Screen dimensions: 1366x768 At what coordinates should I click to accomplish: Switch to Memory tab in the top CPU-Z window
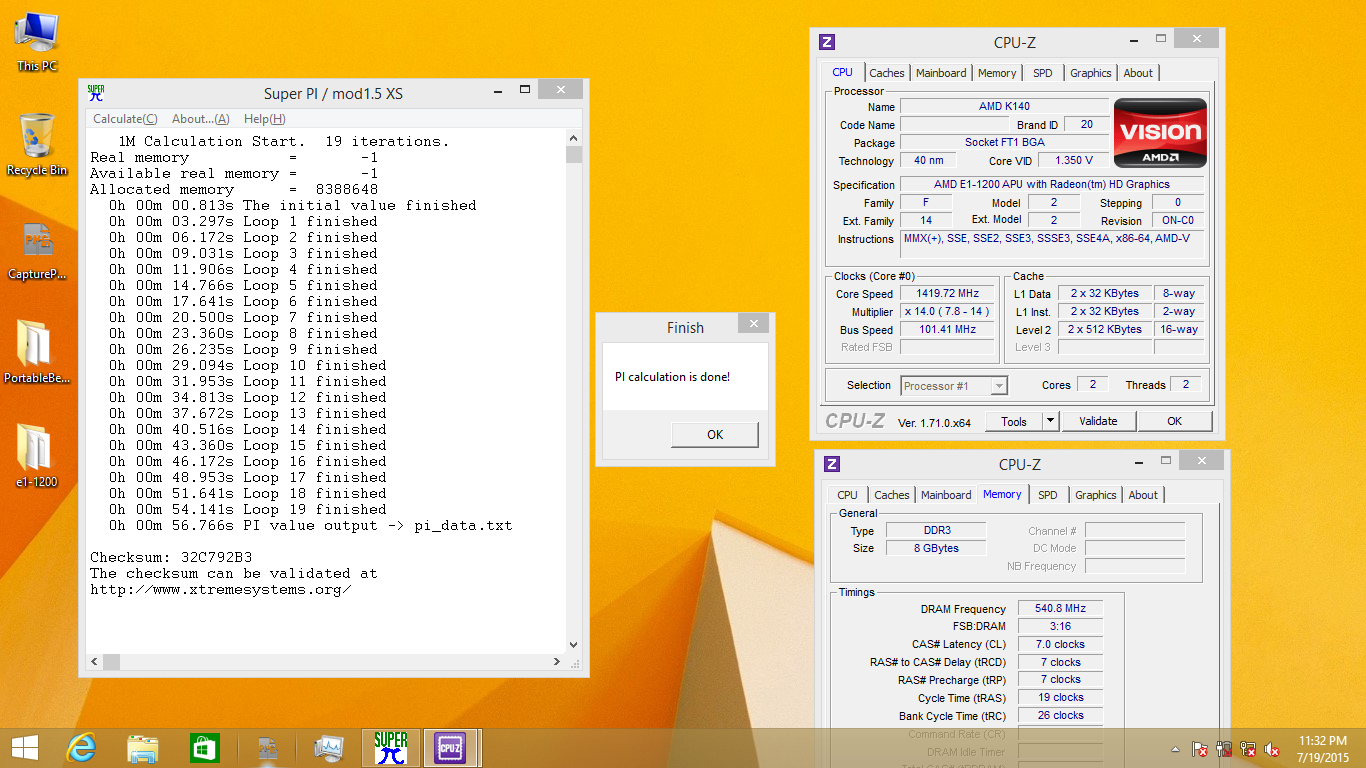[x=997, y=73]
